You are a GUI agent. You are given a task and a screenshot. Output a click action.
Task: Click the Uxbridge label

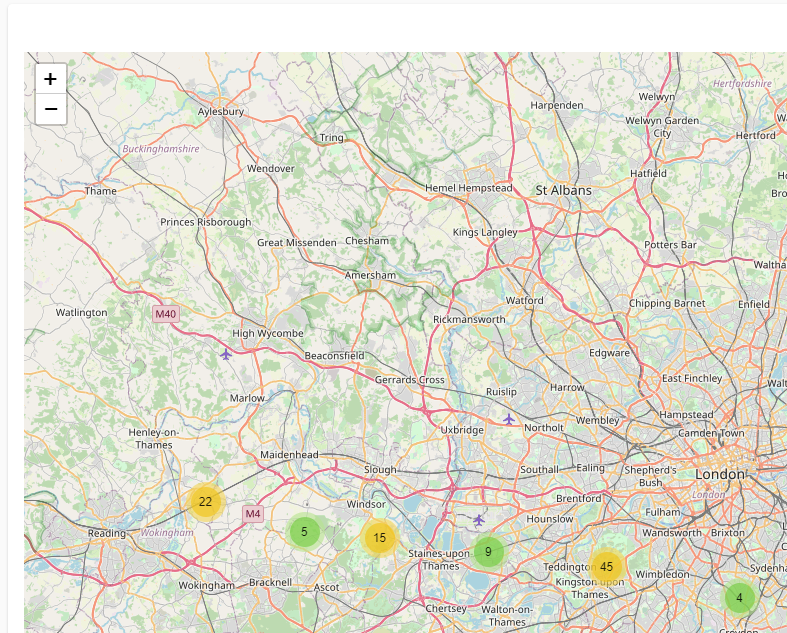coord(462,430)
